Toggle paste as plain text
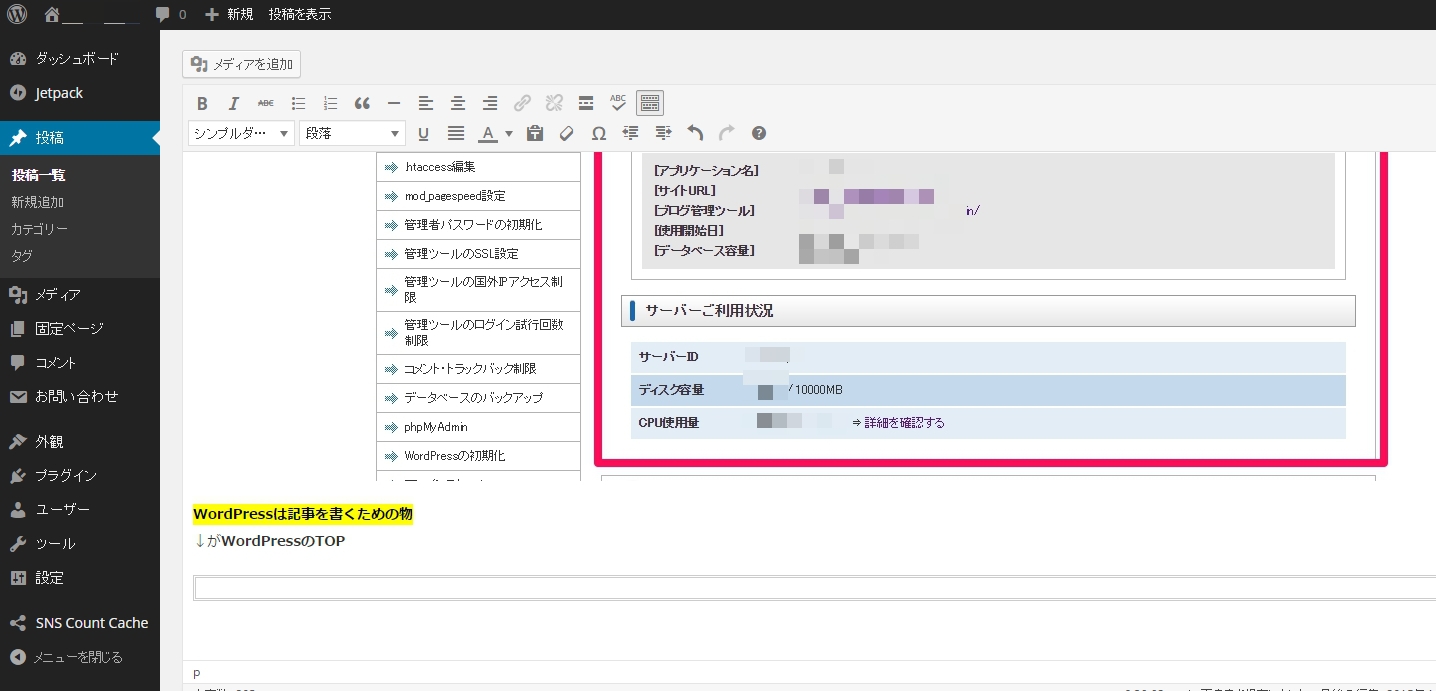The image size is (1436, 691). click(535, 133)
